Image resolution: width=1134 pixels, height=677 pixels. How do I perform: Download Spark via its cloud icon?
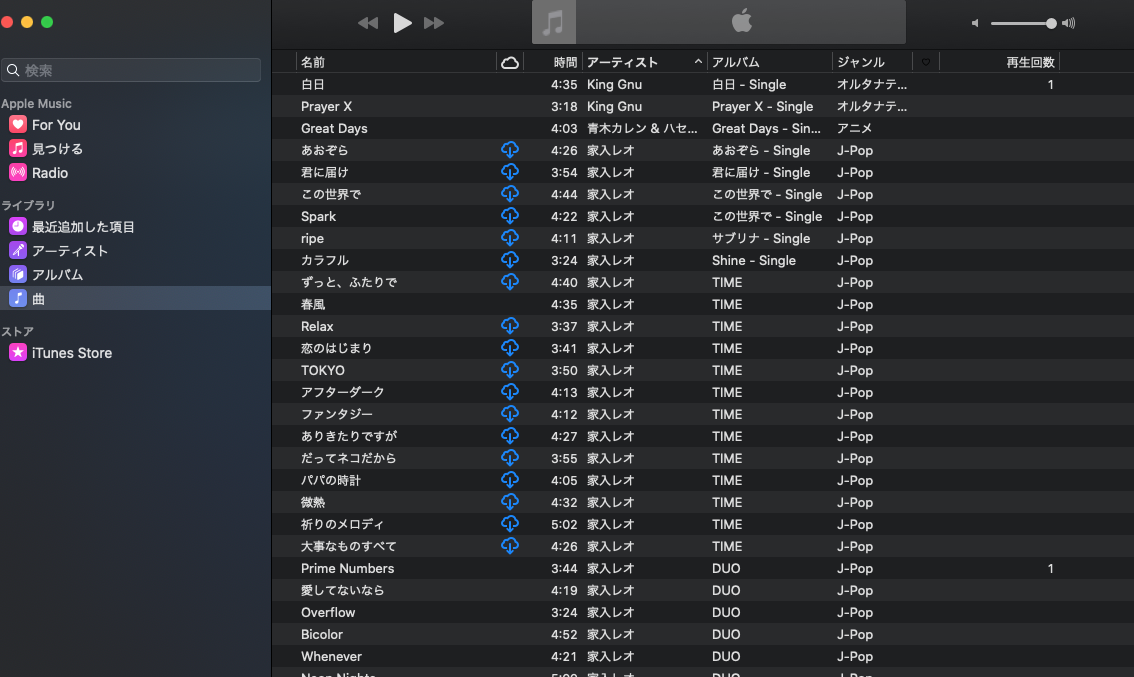point(510,216)
